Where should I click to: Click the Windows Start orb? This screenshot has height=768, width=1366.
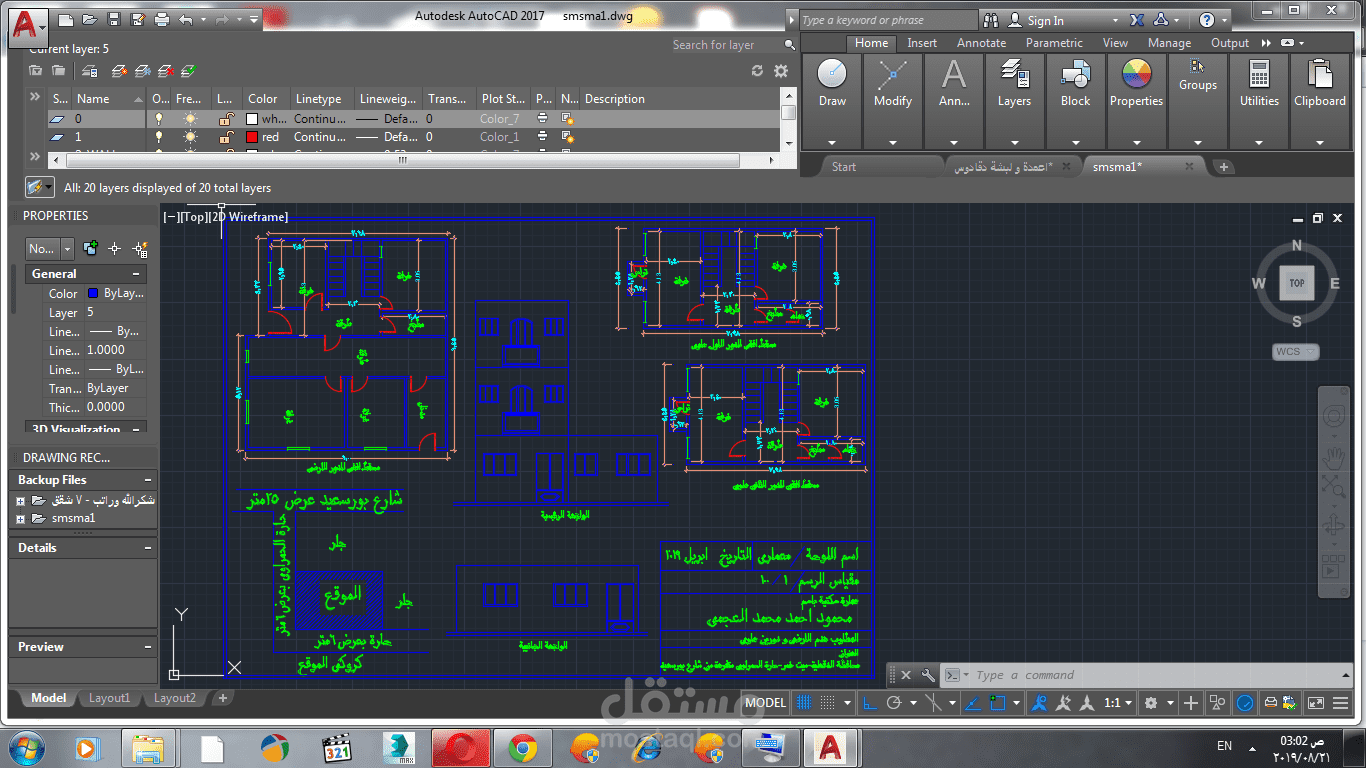point(25,747)
